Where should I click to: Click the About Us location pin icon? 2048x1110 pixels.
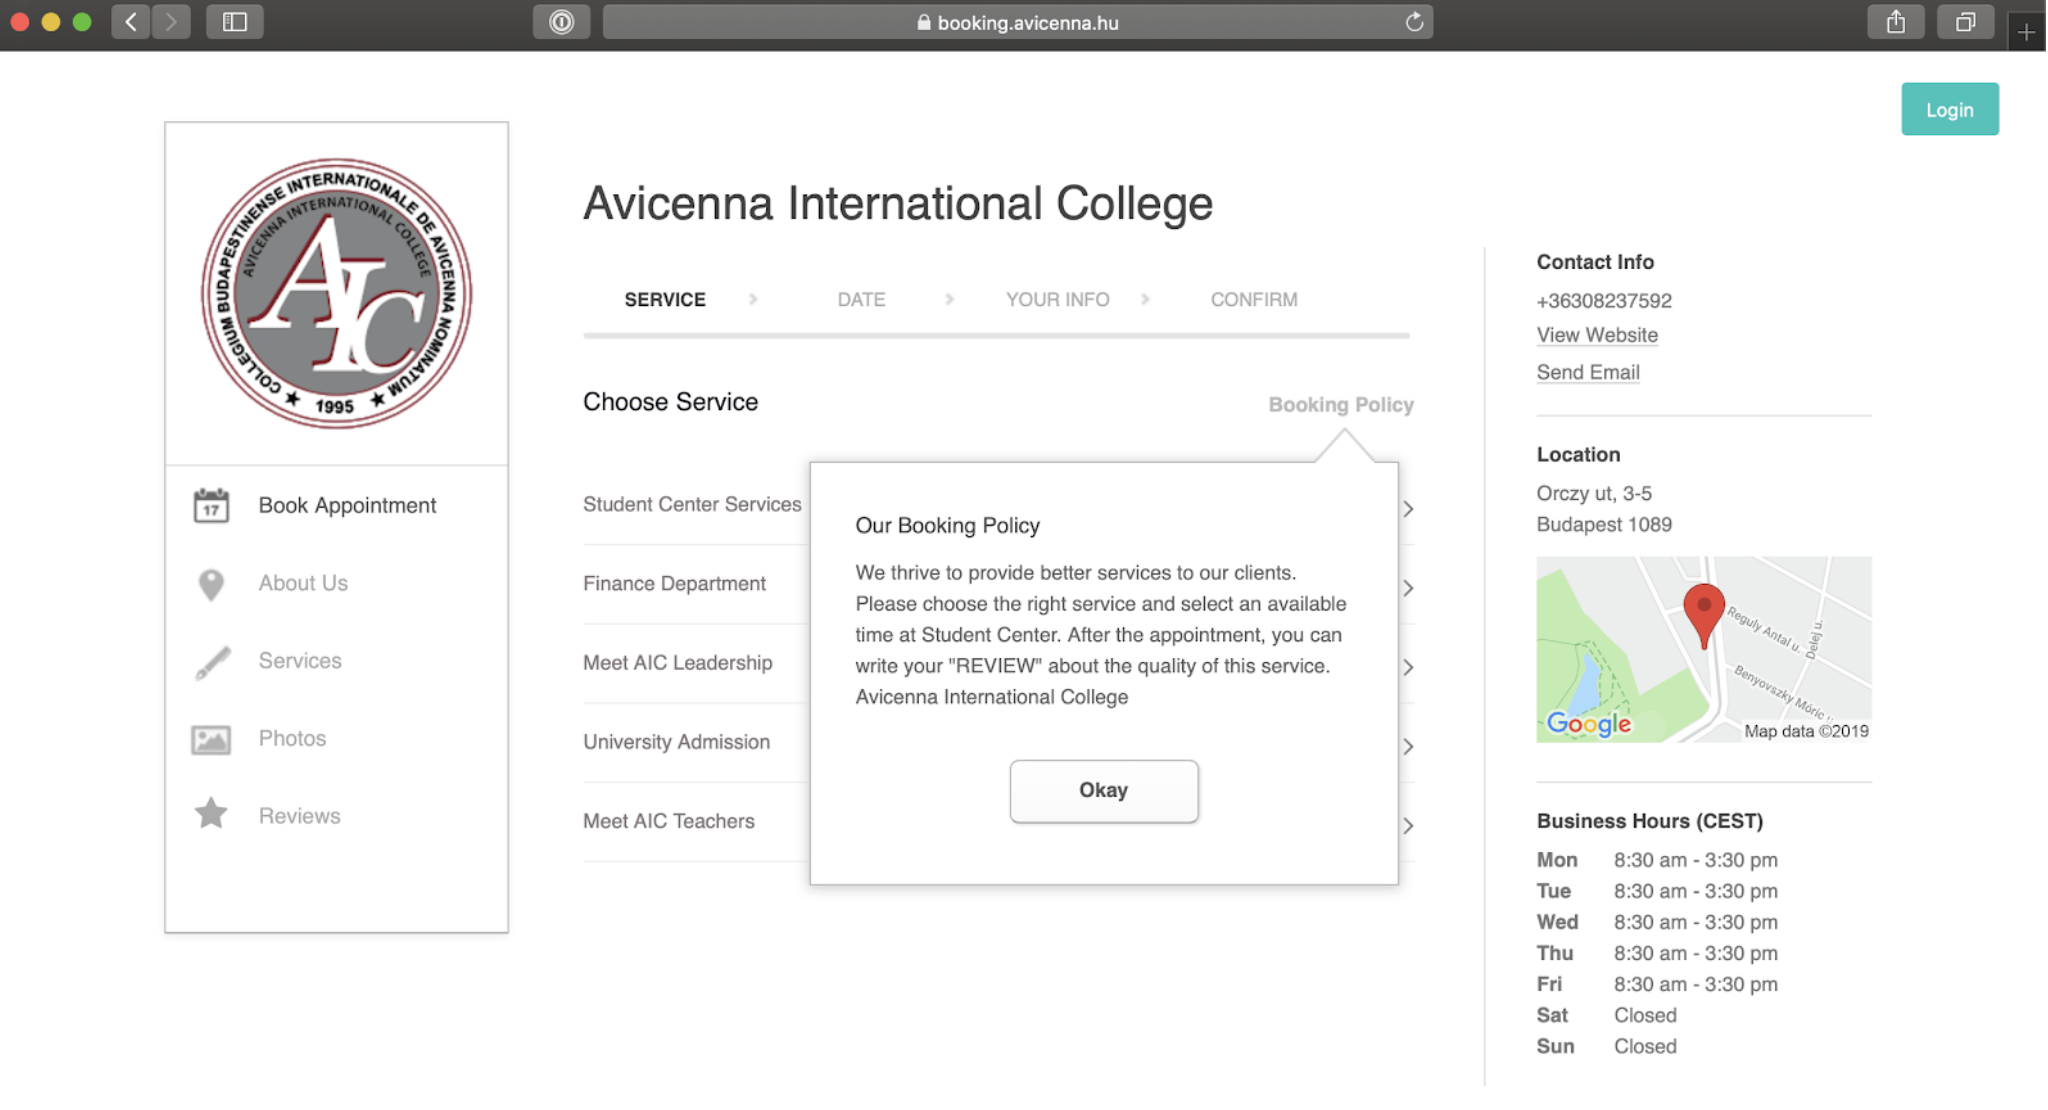(x=211, y=584)
